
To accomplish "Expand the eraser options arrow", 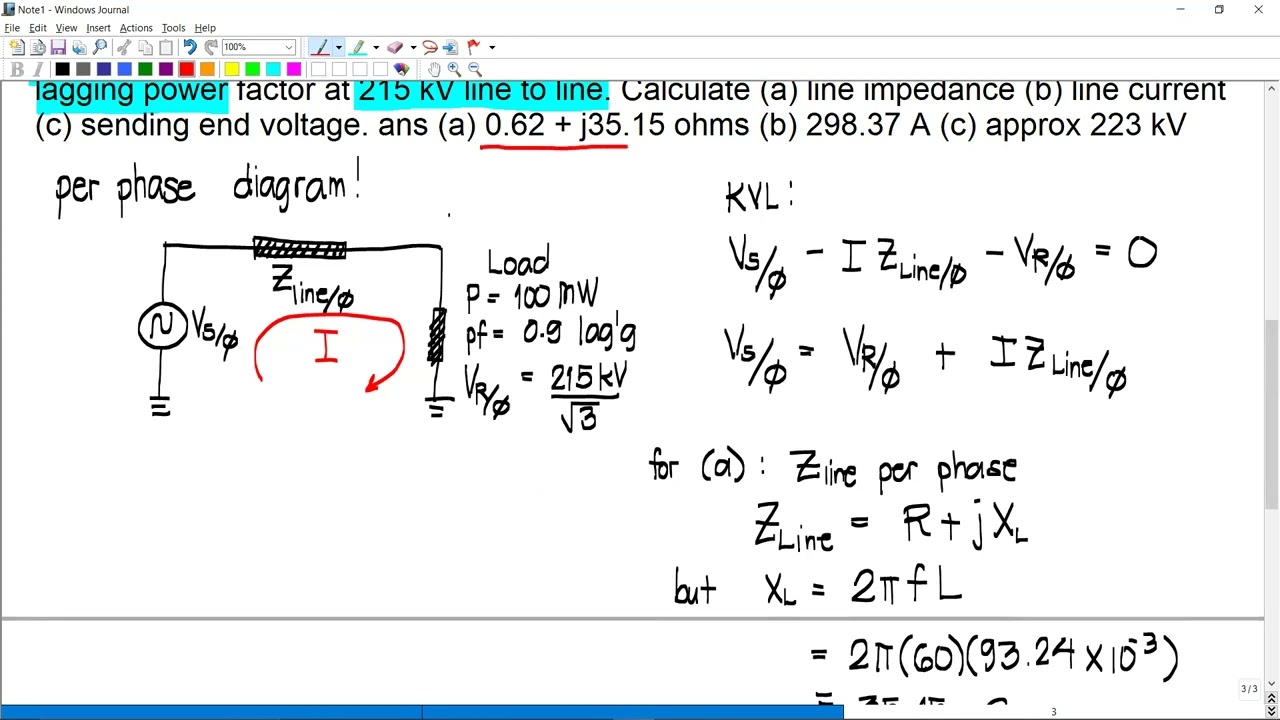I will click(413, 47).
